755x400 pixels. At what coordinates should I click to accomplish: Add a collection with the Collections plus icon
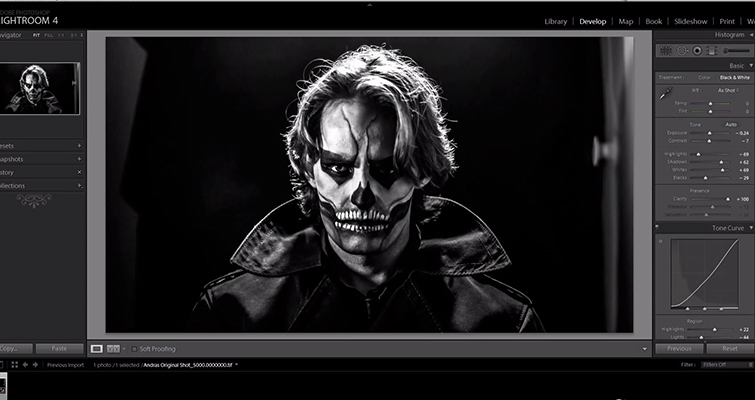coord(79,185)
